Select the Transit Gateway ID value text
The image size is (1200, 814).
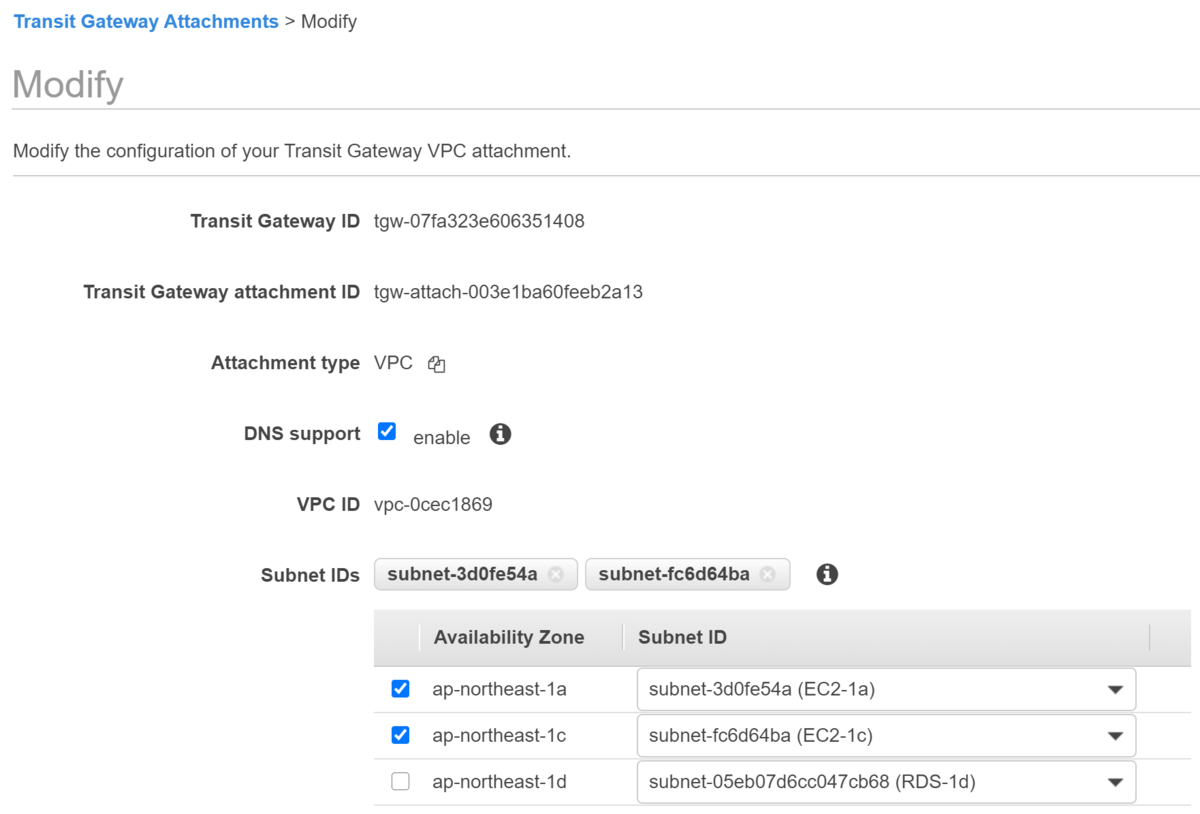[x=479, y=221]
